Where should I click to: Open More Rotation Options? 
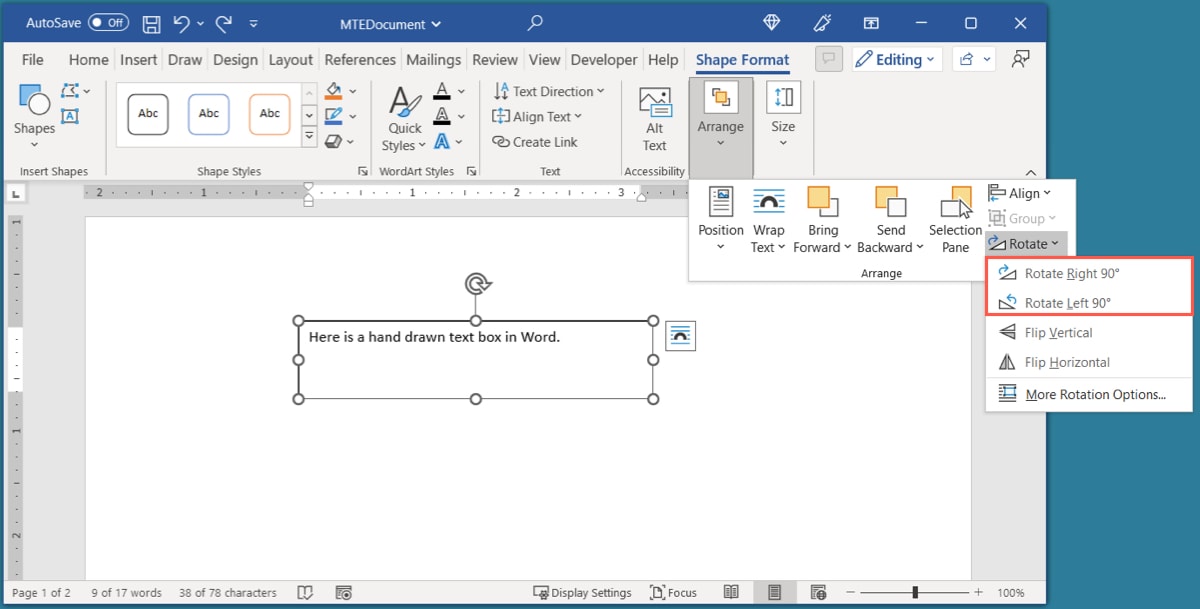[x=1096, y=394]
